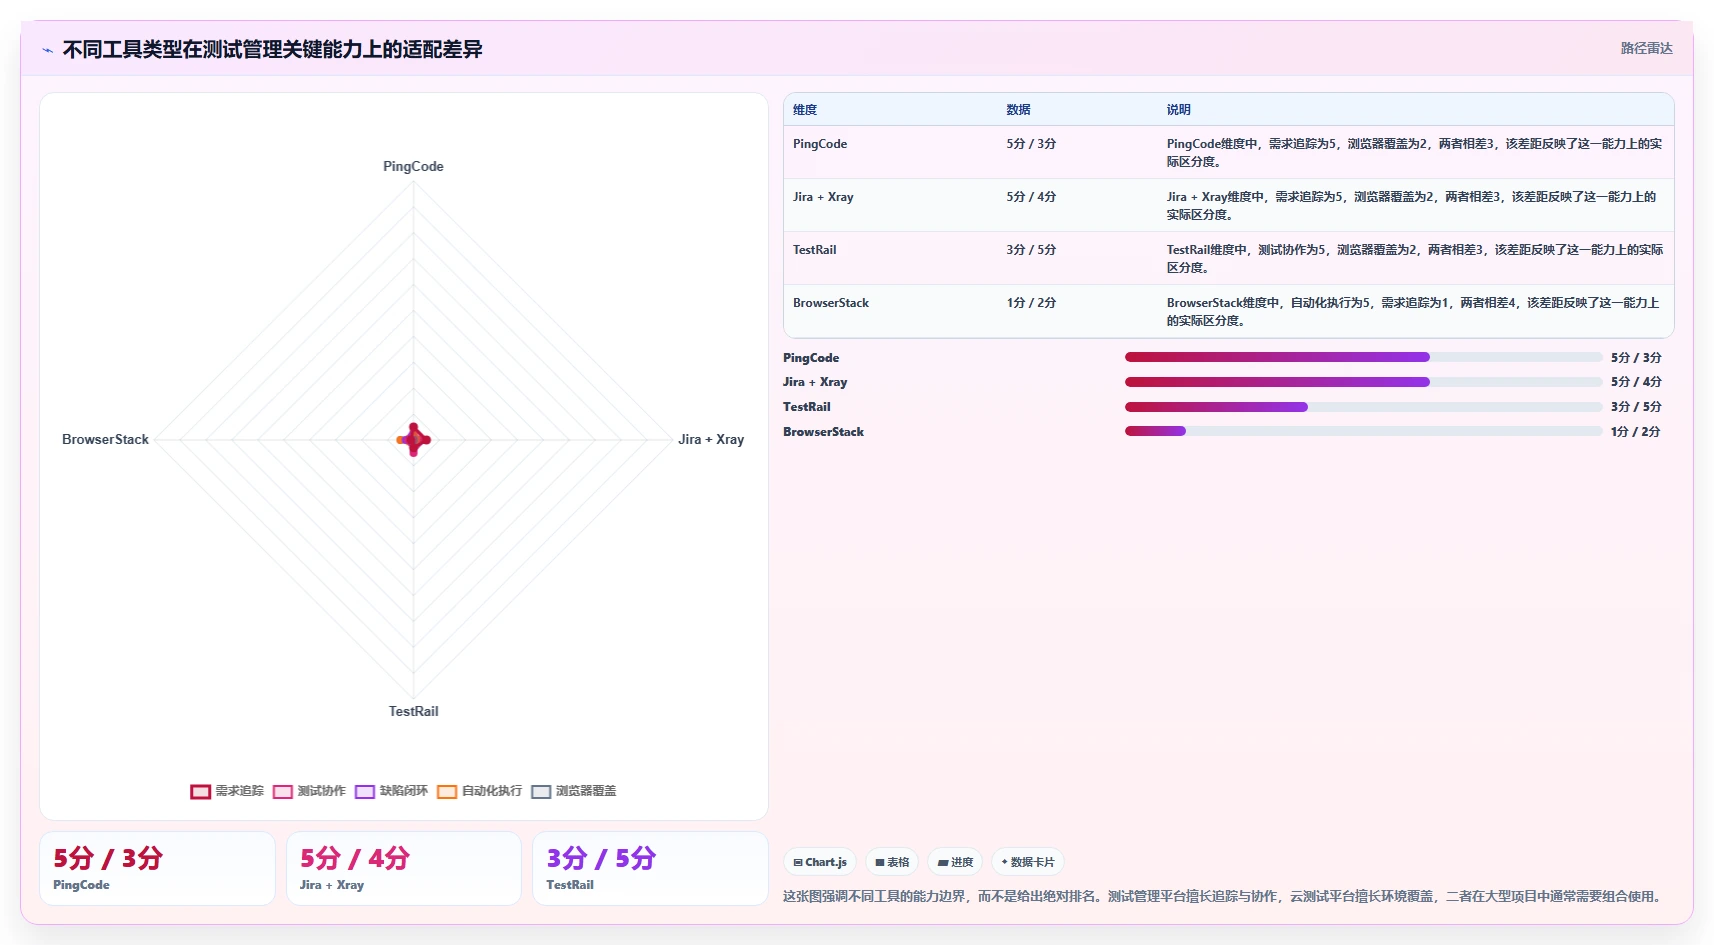Open the Jira + Xray 5分 / 4分 stat card

[x=404, y=869]
